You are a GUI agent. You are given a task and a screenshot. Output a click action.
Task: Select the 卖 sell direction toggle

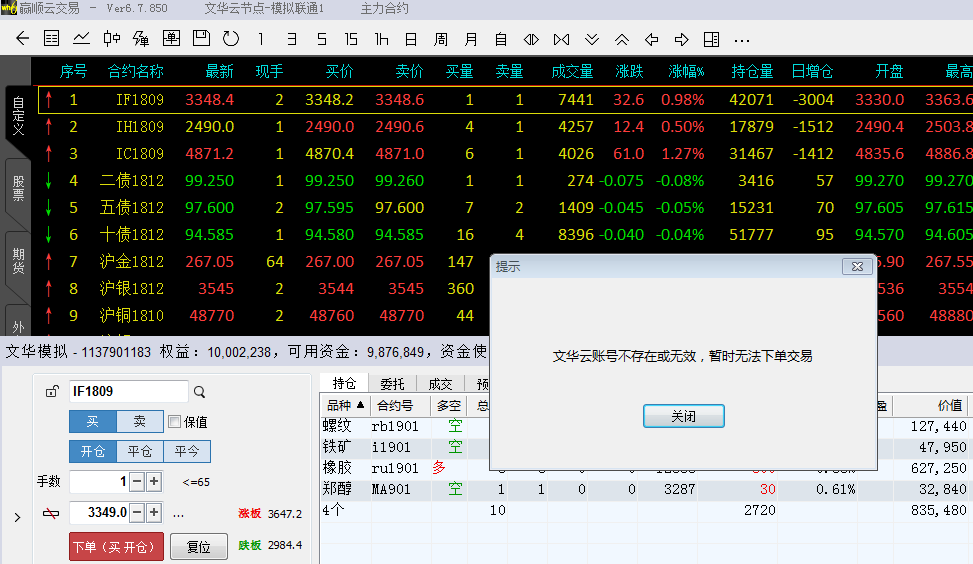pos(139,422)
